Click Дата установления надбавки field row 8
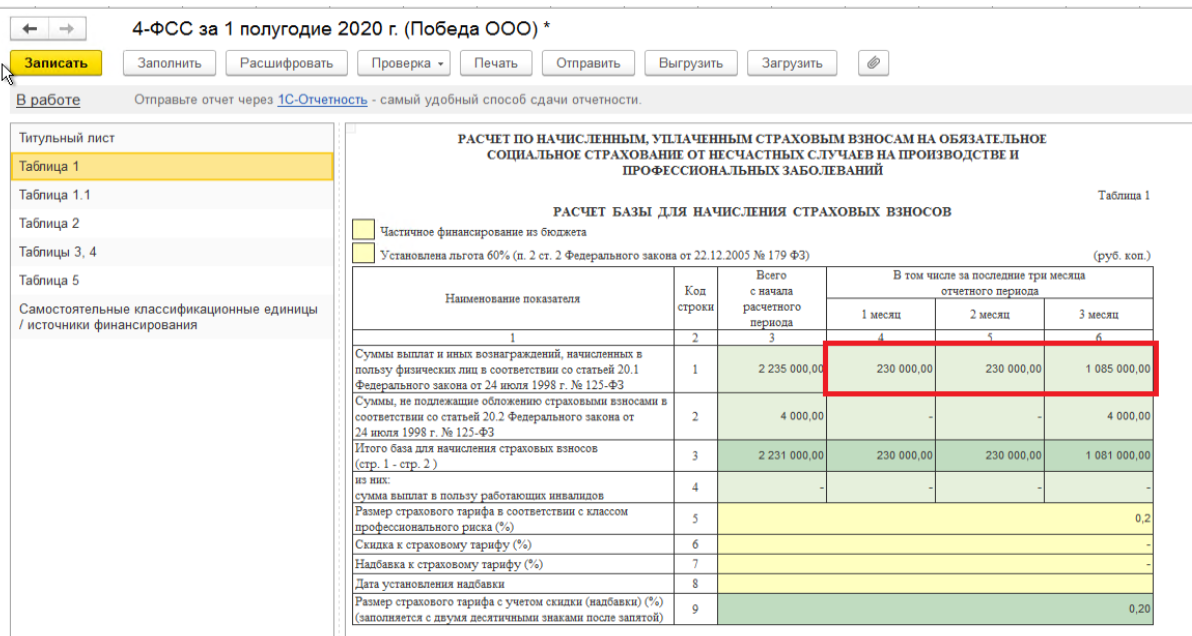 935,584
